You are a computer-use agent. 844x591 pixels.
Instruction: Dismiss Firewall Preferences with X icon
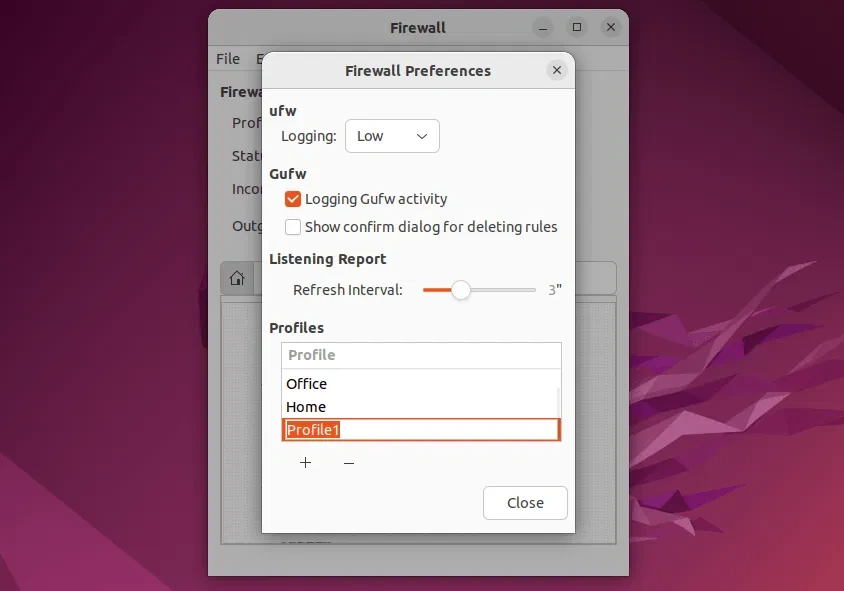pyautogui.click(x=557, y=70)
